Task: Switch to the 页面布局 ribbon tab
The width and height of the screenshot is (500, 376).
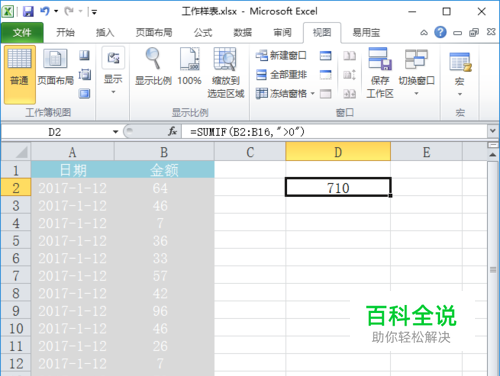Action: [x=154, y=33]
